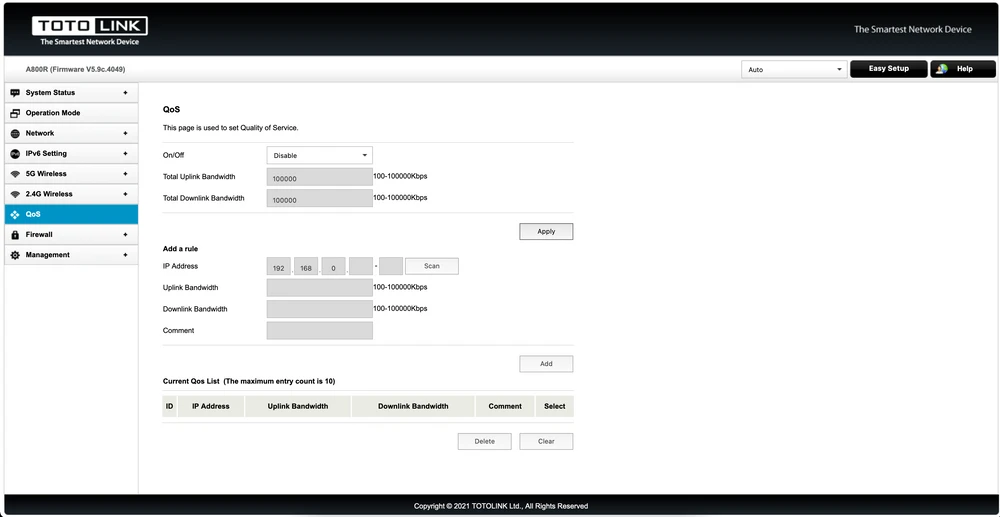Click the Scan button next to IP Address
The width and height of the screenshot is (1000, 517).
(x=431, y=266)
